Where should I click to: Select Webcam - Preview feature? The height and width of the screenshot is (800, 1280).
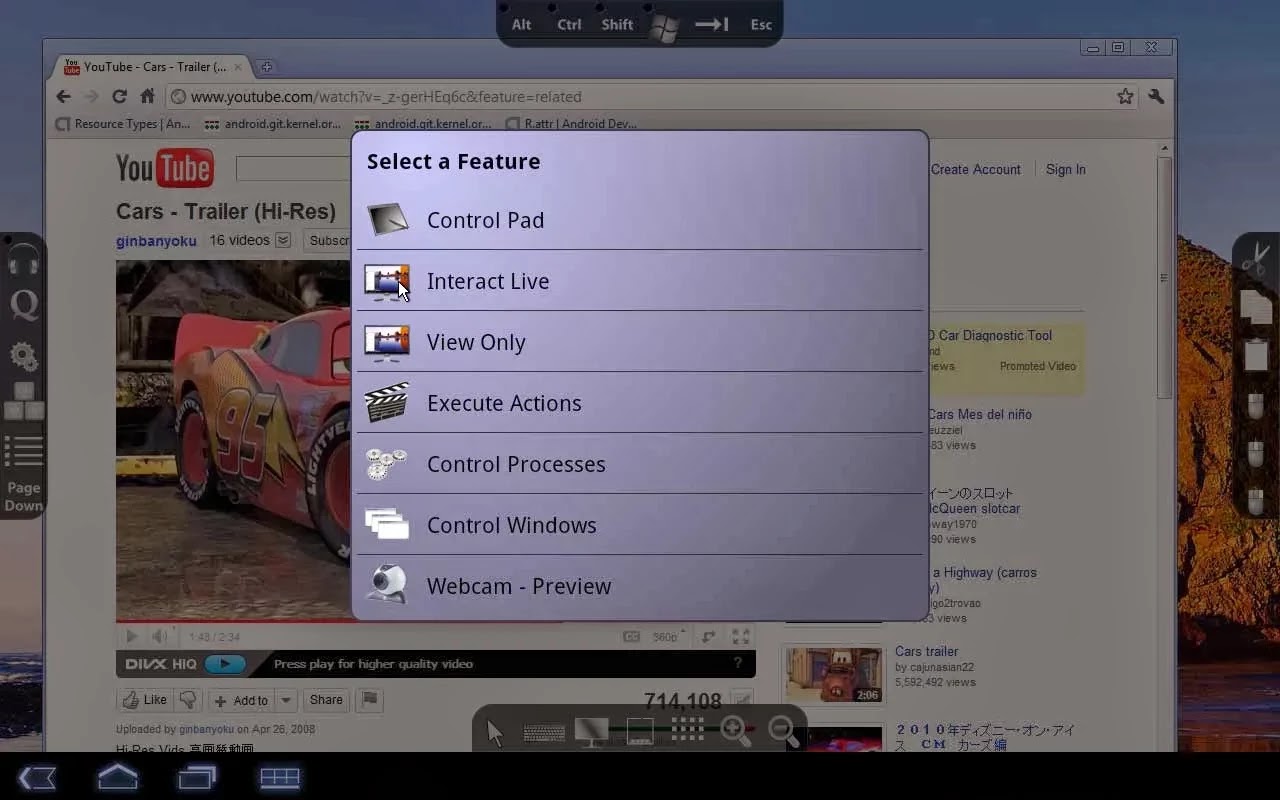coord(640,586)
